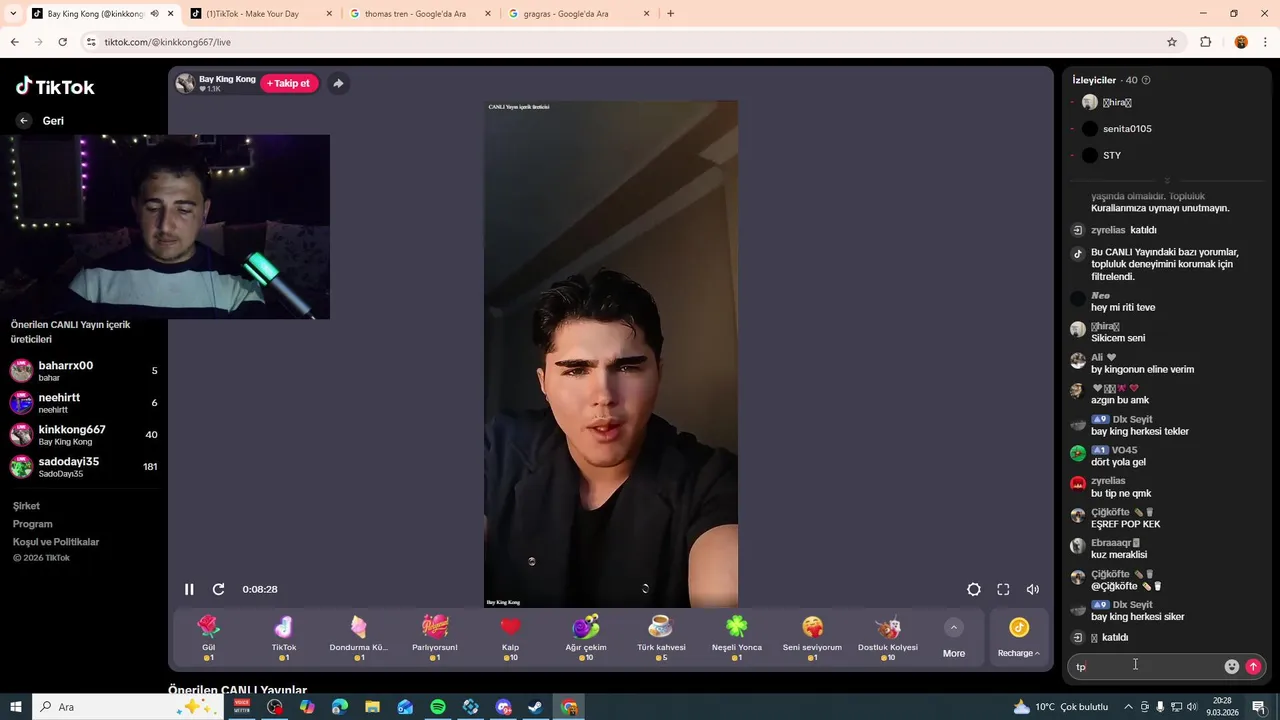Send the chat message
This screenshot has height=720, width=1280.
click(x=1253, y=666)
